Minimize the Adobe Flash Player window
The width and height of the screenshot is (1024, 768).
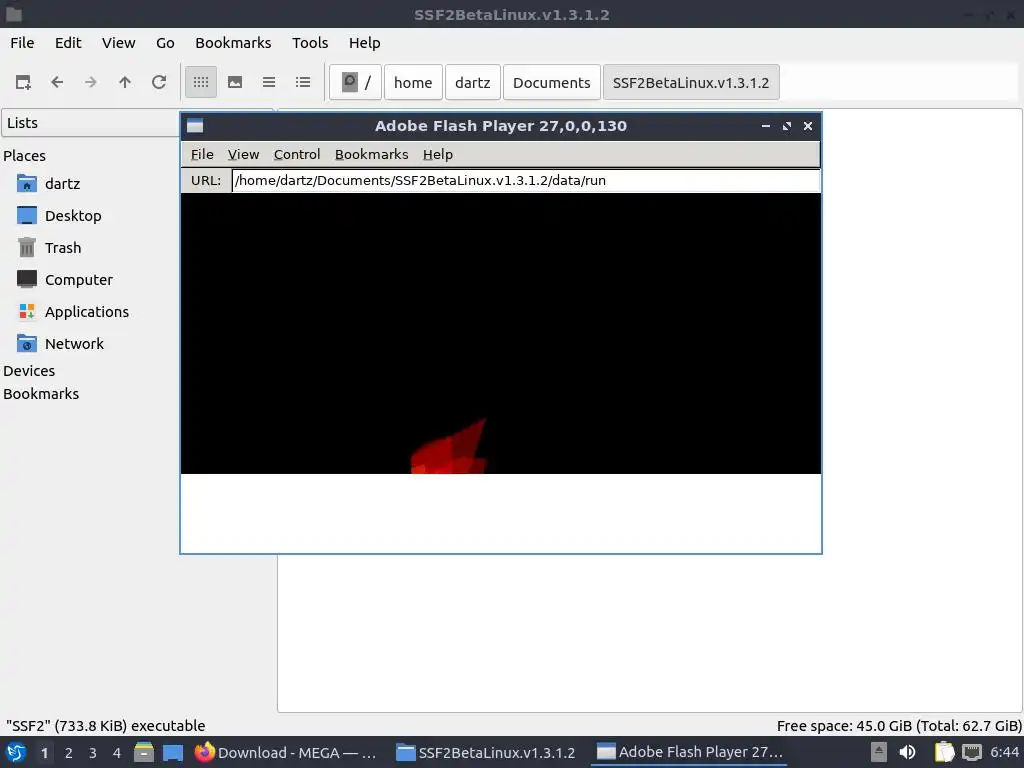click(765, 126)
